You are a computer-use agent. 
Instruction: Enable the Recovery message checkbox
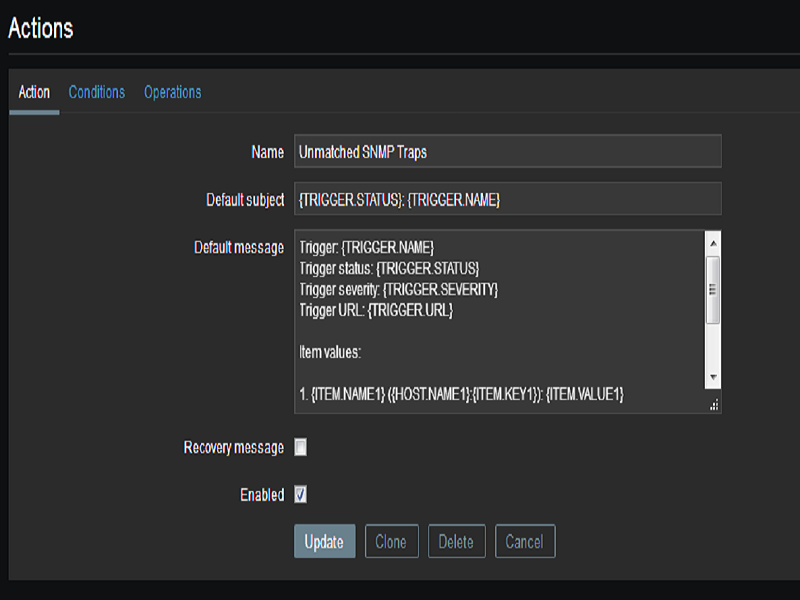pos(300,447)
